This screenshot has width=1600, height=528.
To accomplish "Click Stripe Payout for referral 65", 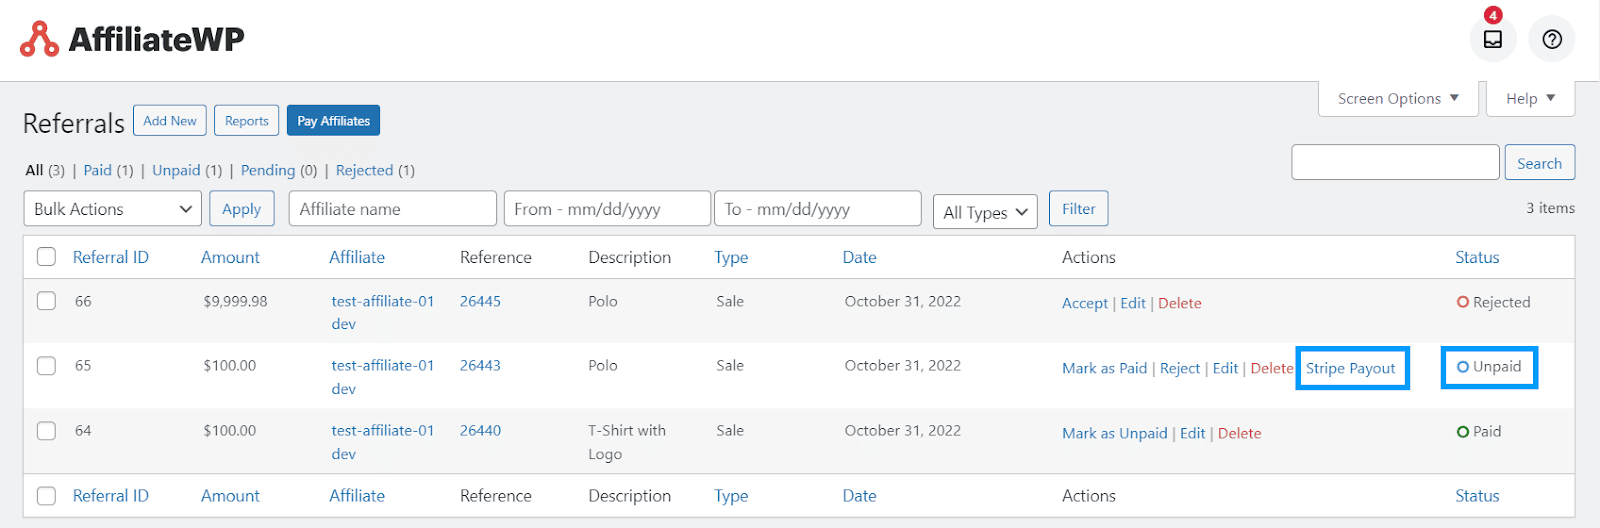I will (x=1350, y=368).
